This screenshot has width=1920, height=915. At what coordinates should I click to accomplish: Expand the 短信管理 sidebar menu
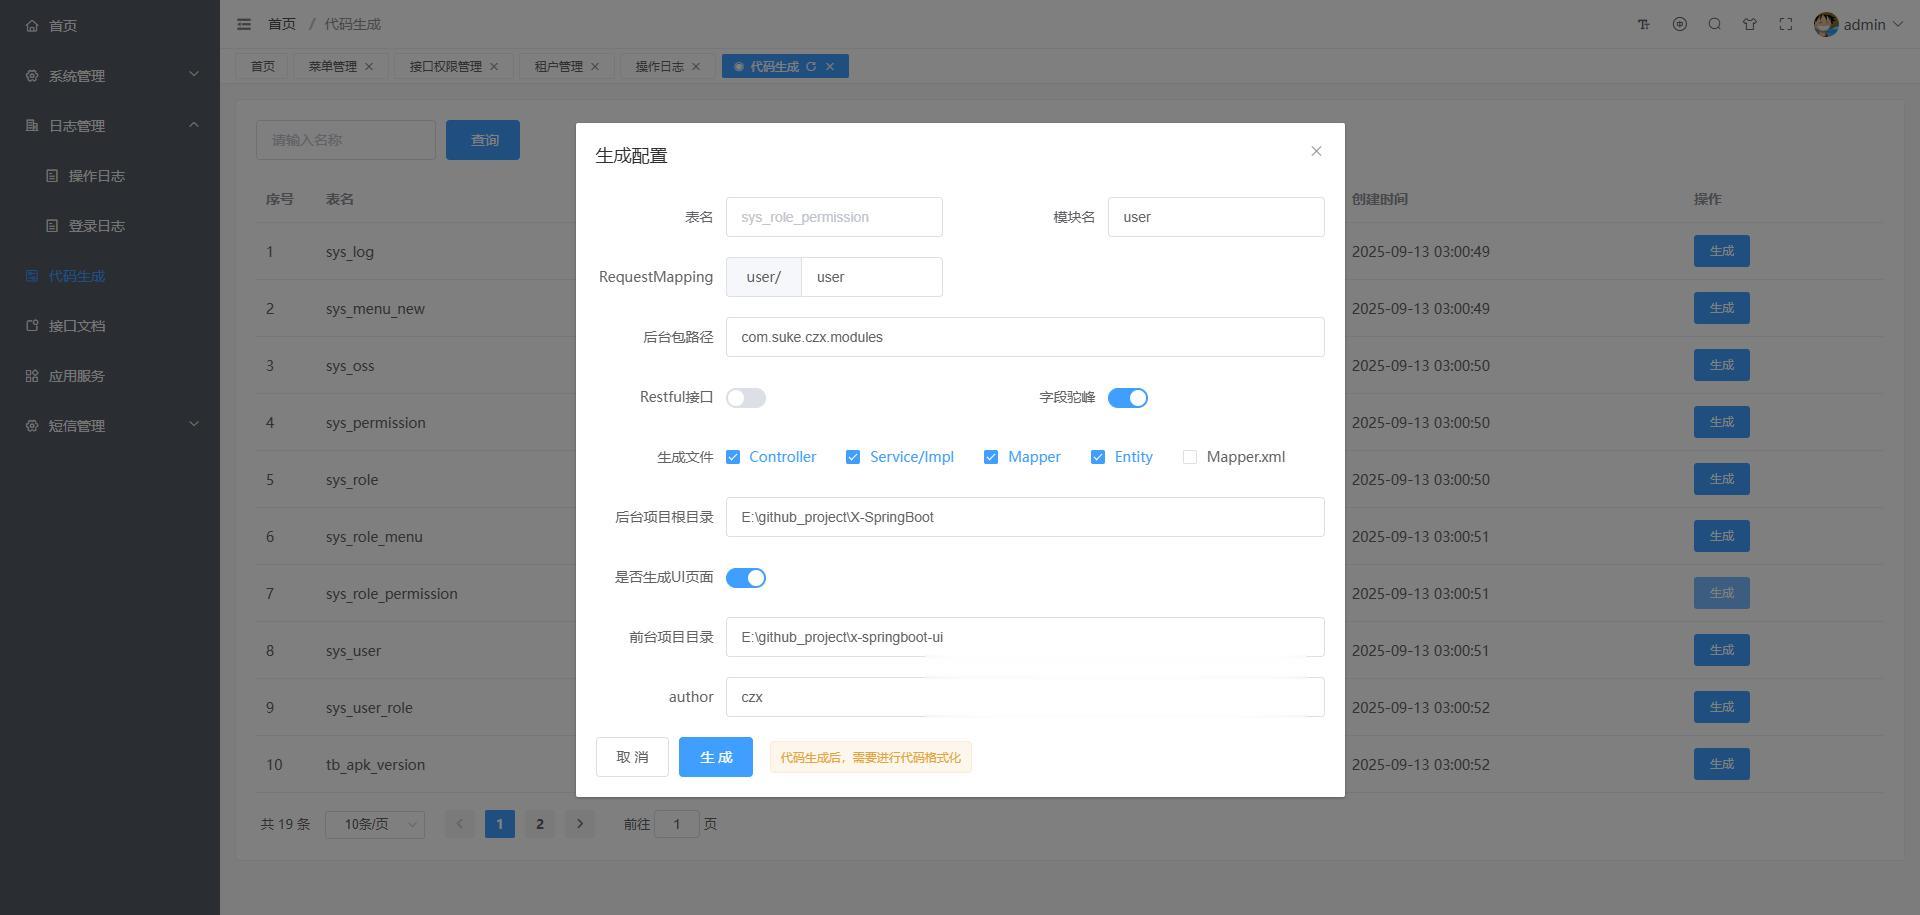110,426
